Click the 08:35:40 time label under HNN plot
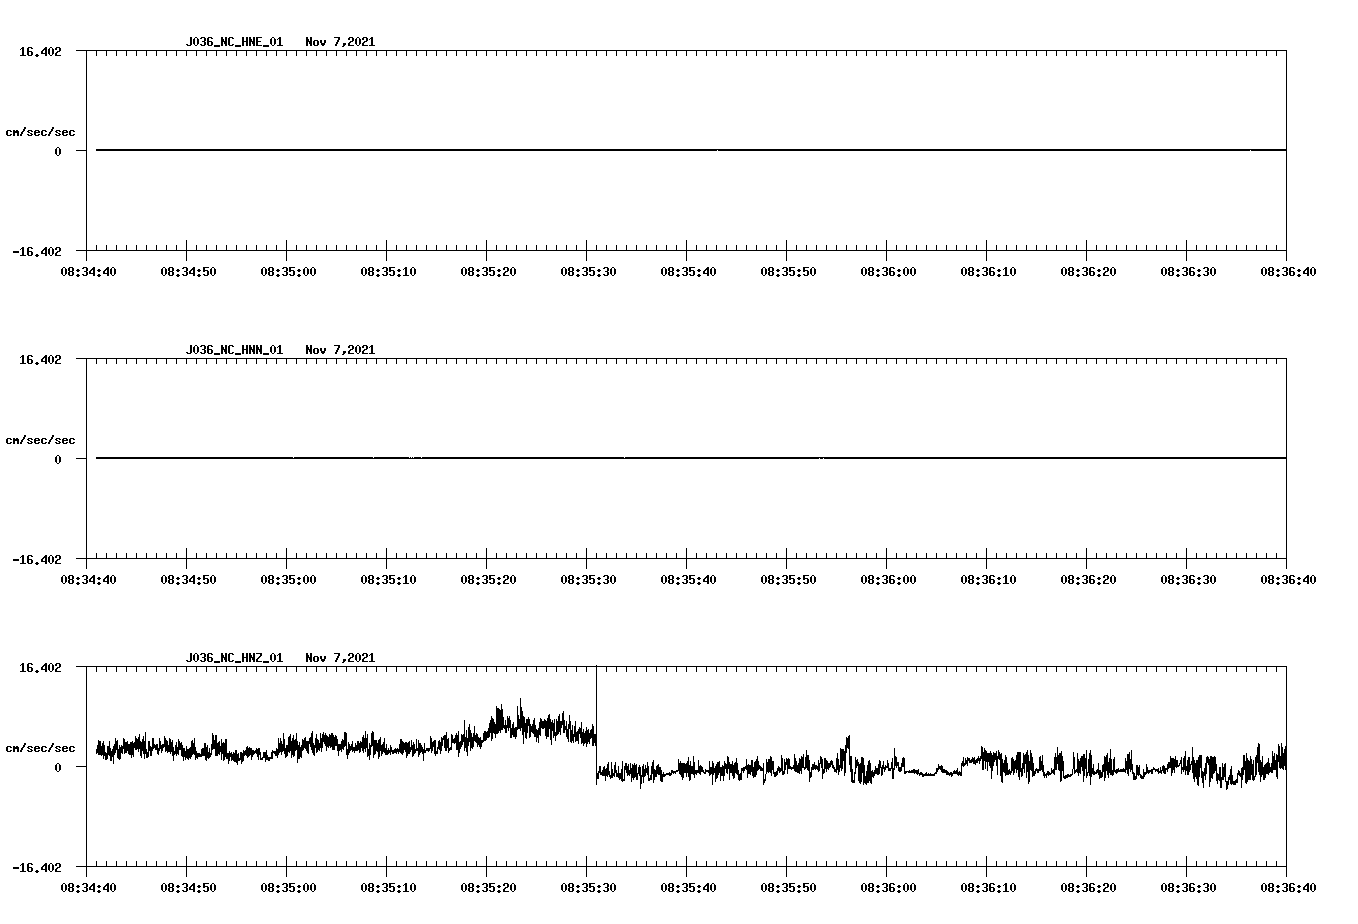This screenshot has width=1358, height=924. [x=688, y=580]
